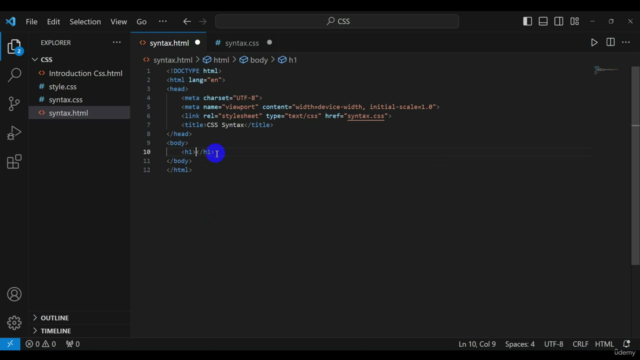Open the Edit menu
The height and width of the screenshot is (360, 640).
(53, 22)
